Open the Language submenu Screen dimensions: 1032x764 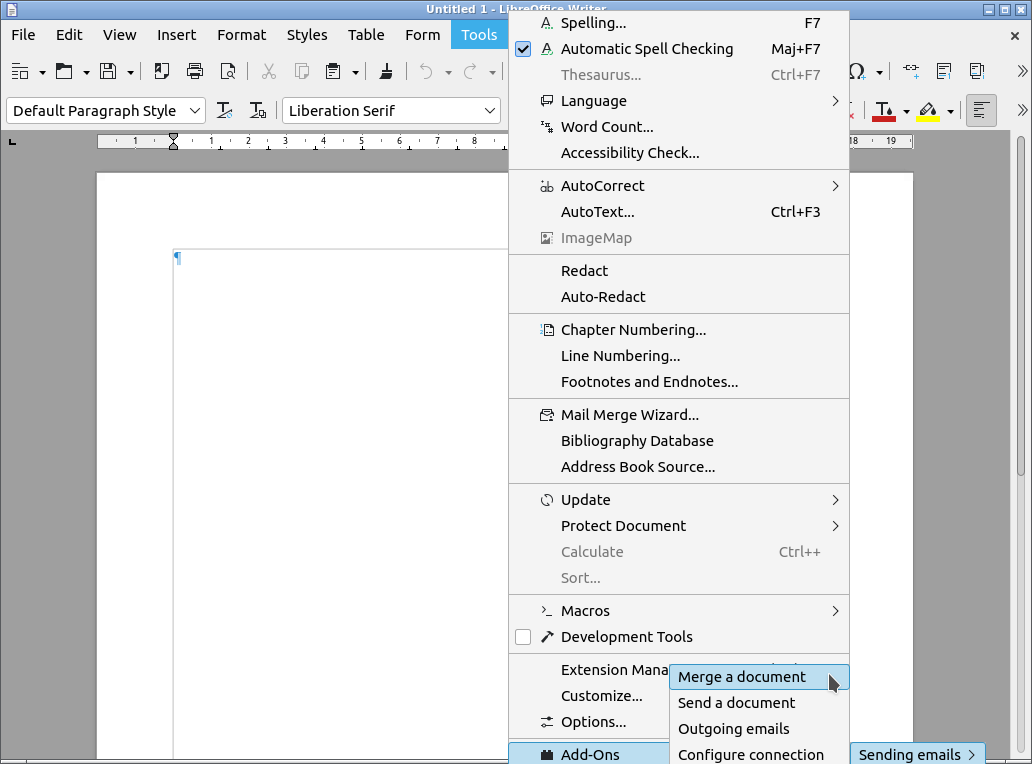pos(679,101)
